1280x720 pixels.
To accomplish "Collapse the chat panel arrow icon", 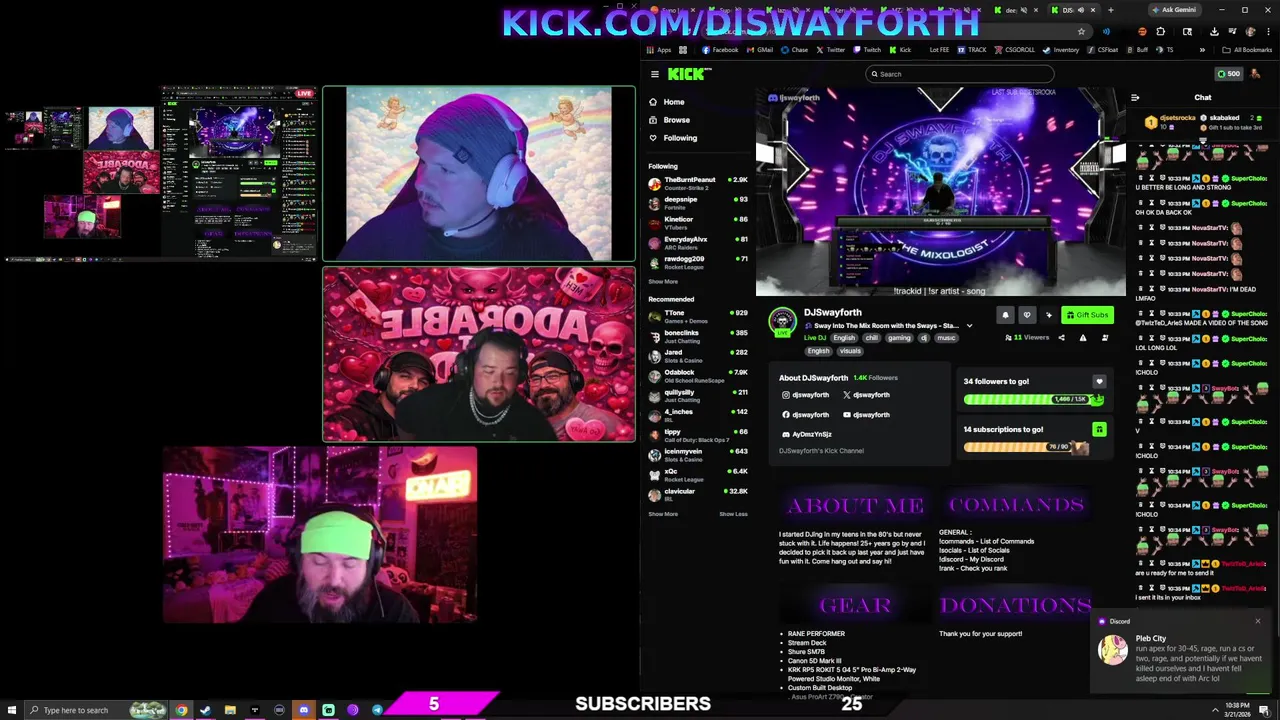I will (1135, 98).
